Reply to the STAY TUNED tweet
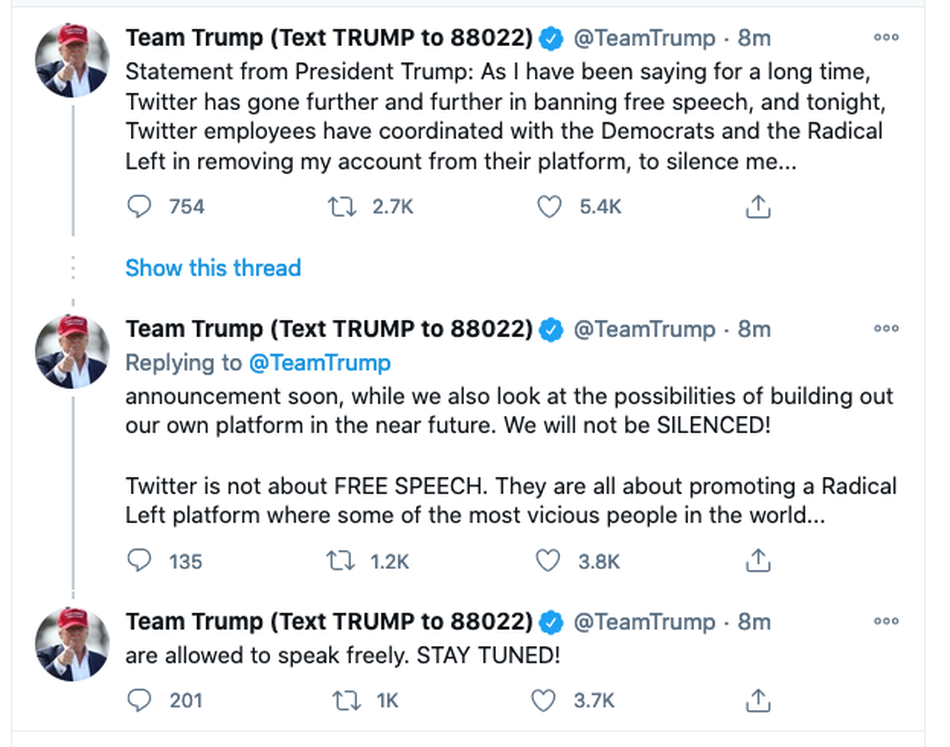 139,700
